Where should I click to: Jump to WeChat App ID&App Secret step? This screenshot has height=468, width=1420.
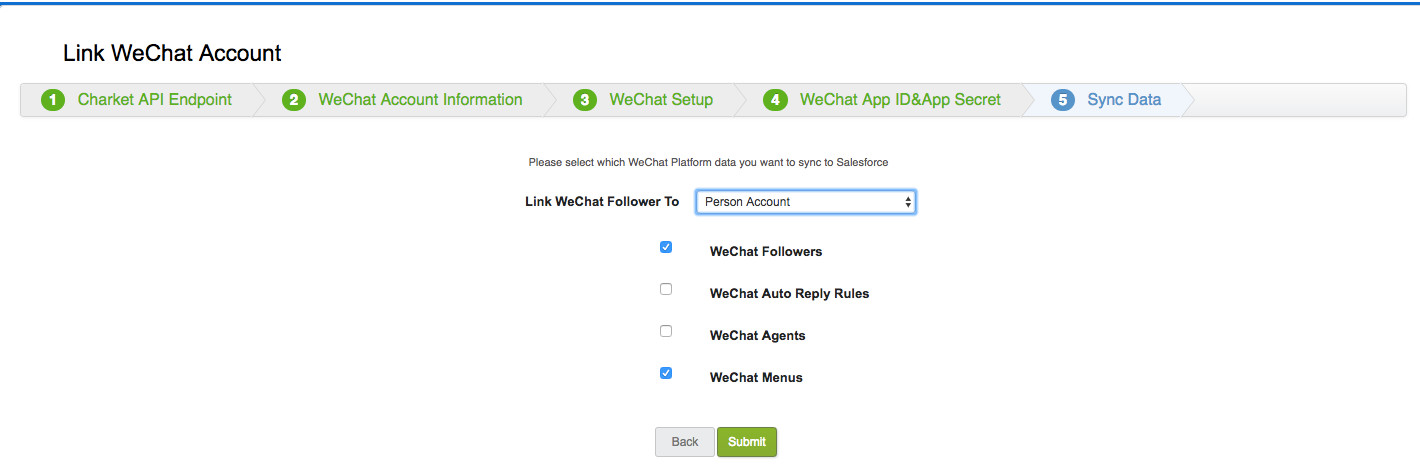pos(900,100)
